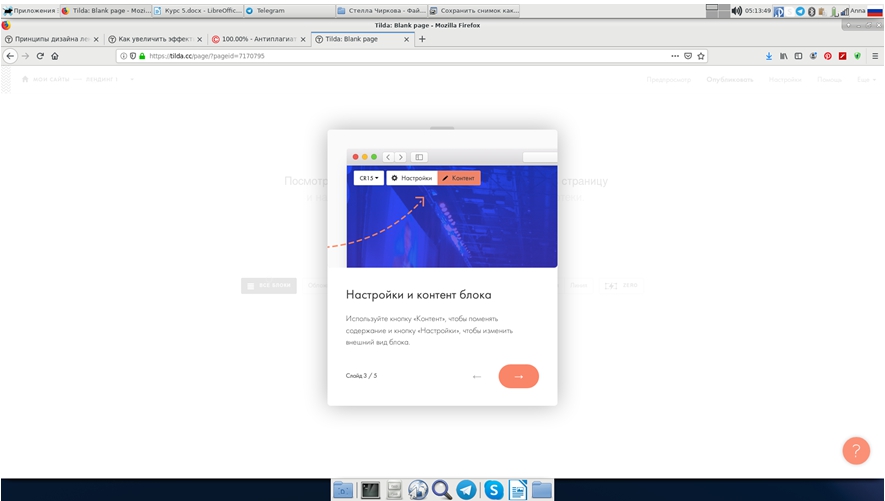Viewport: 885px width, 501px height.
Task: Click the tutorial illustration image
Action: [x=442, y=208]
